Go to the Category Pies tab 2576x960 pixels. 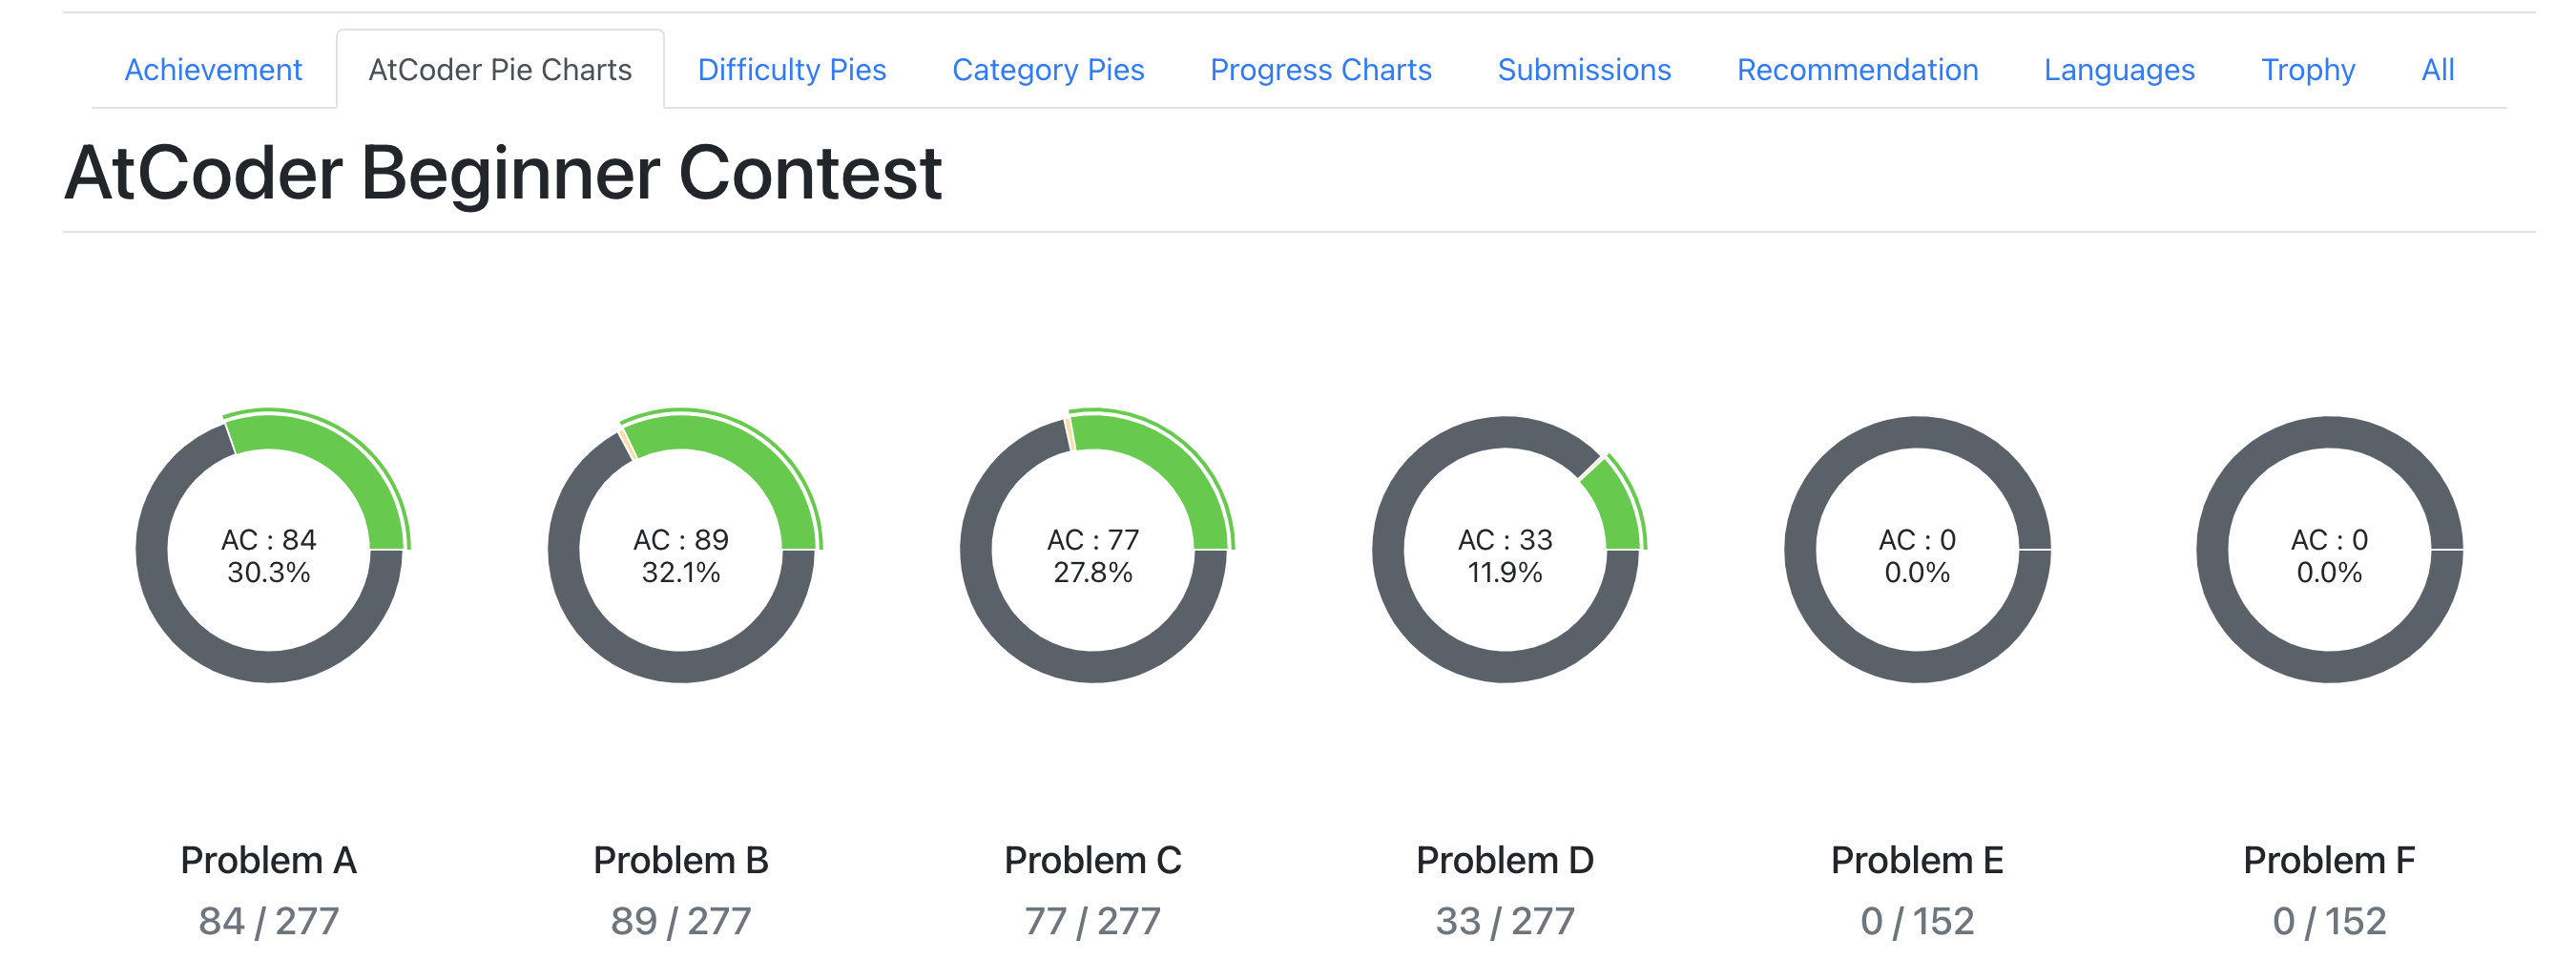1048,70
